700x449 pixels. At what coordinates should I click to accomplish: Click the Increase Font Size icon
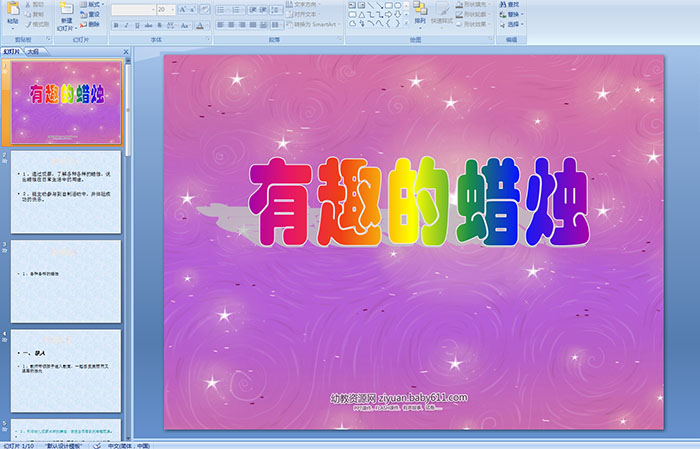coord(178,9)
